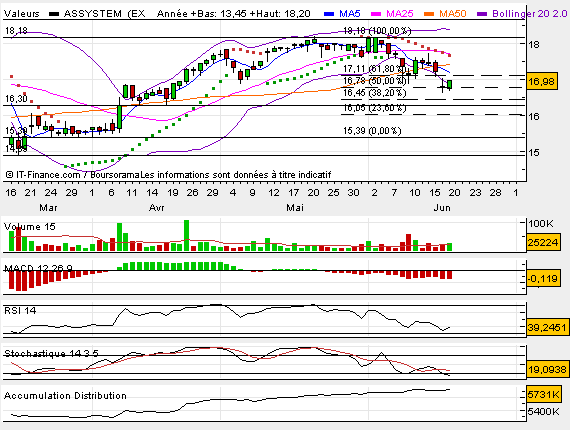
Task: Click the yellow 25224 volume value box
Action: tap(542, 242)
